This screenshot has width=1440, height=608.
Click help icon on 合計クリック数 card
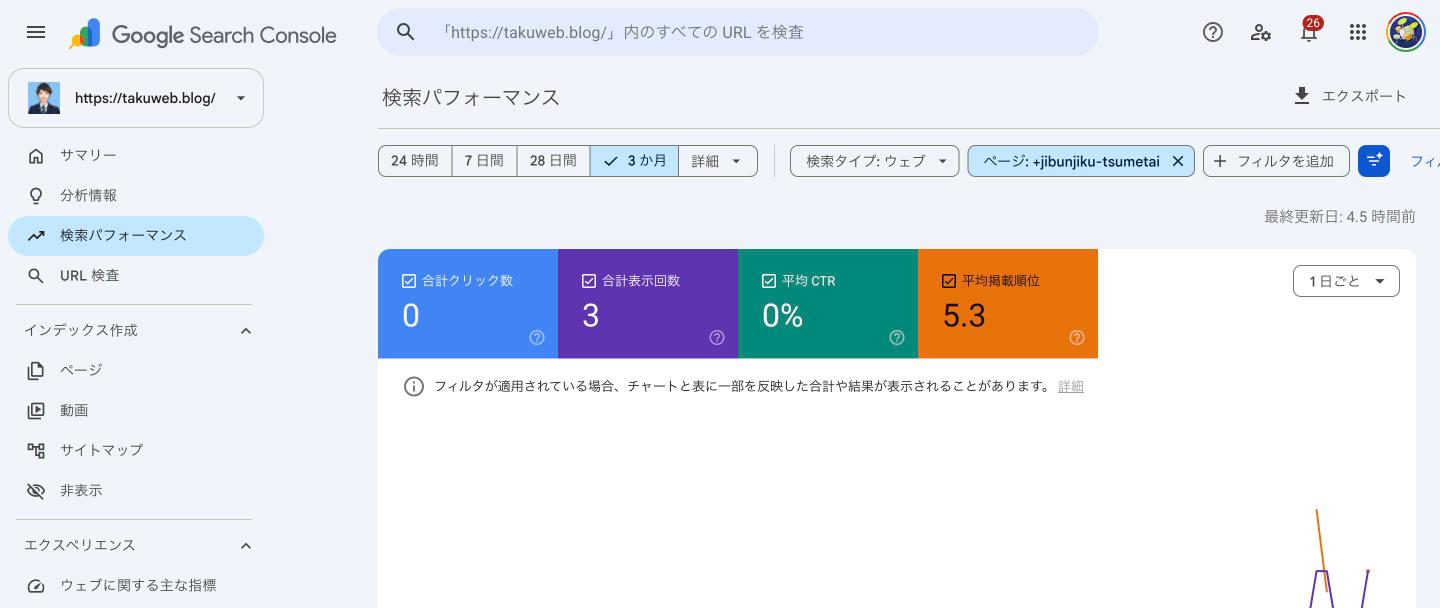(537, 338)
